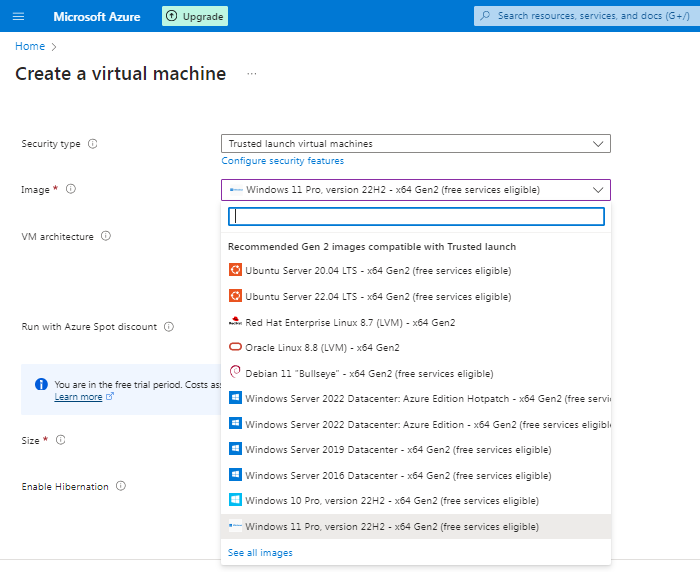700x572 pixels.
Task: Go to Home breadcrumb
Action: coord(30,46)
